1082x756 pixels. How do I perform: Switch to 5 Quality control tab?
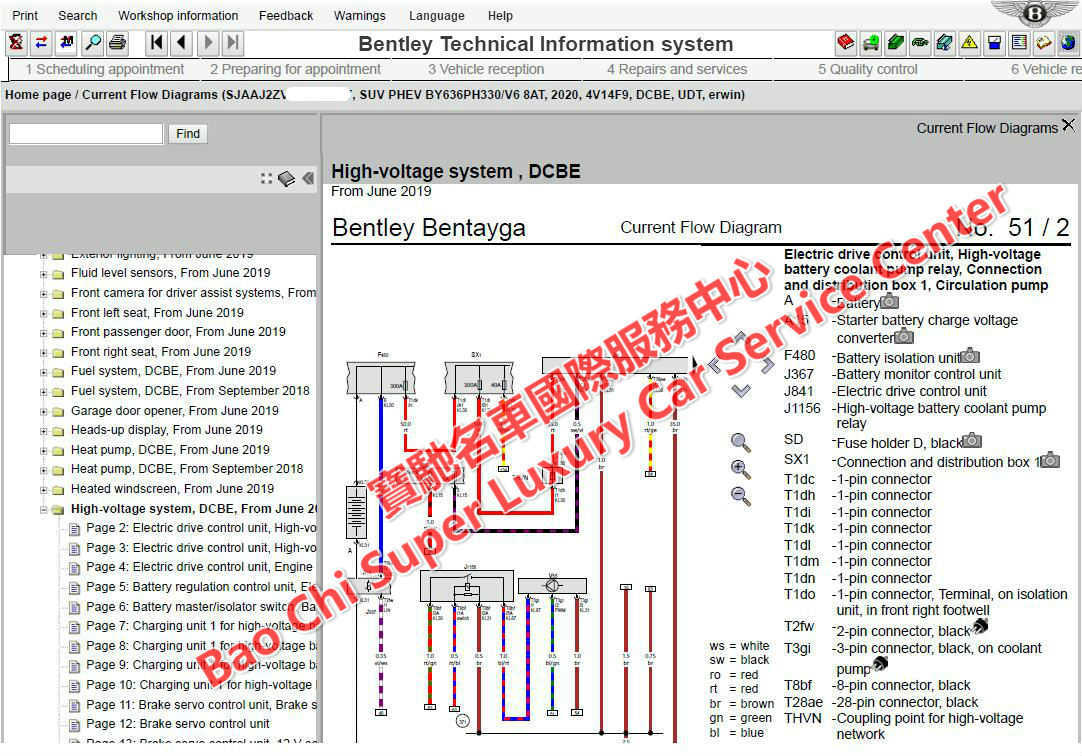(x=867, y=69)
